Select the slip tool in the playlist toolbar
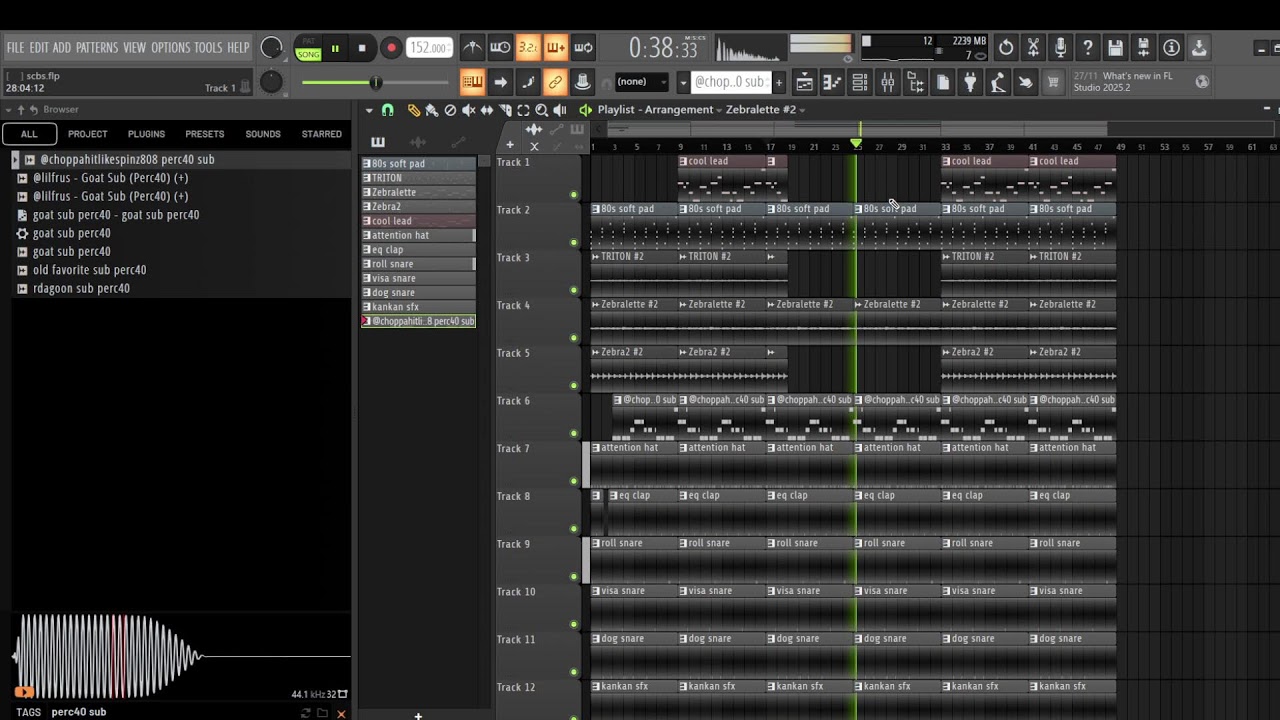 487,110
